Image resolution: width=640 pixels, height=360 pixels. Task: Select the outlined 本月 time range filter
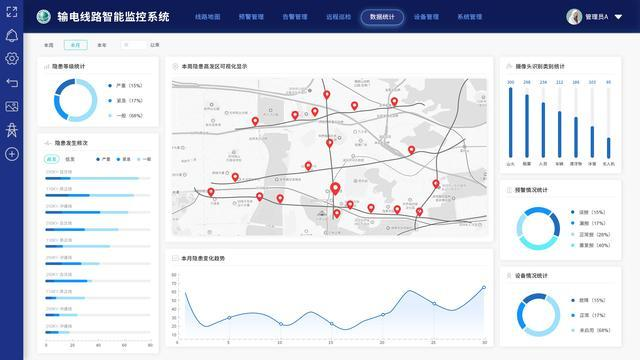76,45
